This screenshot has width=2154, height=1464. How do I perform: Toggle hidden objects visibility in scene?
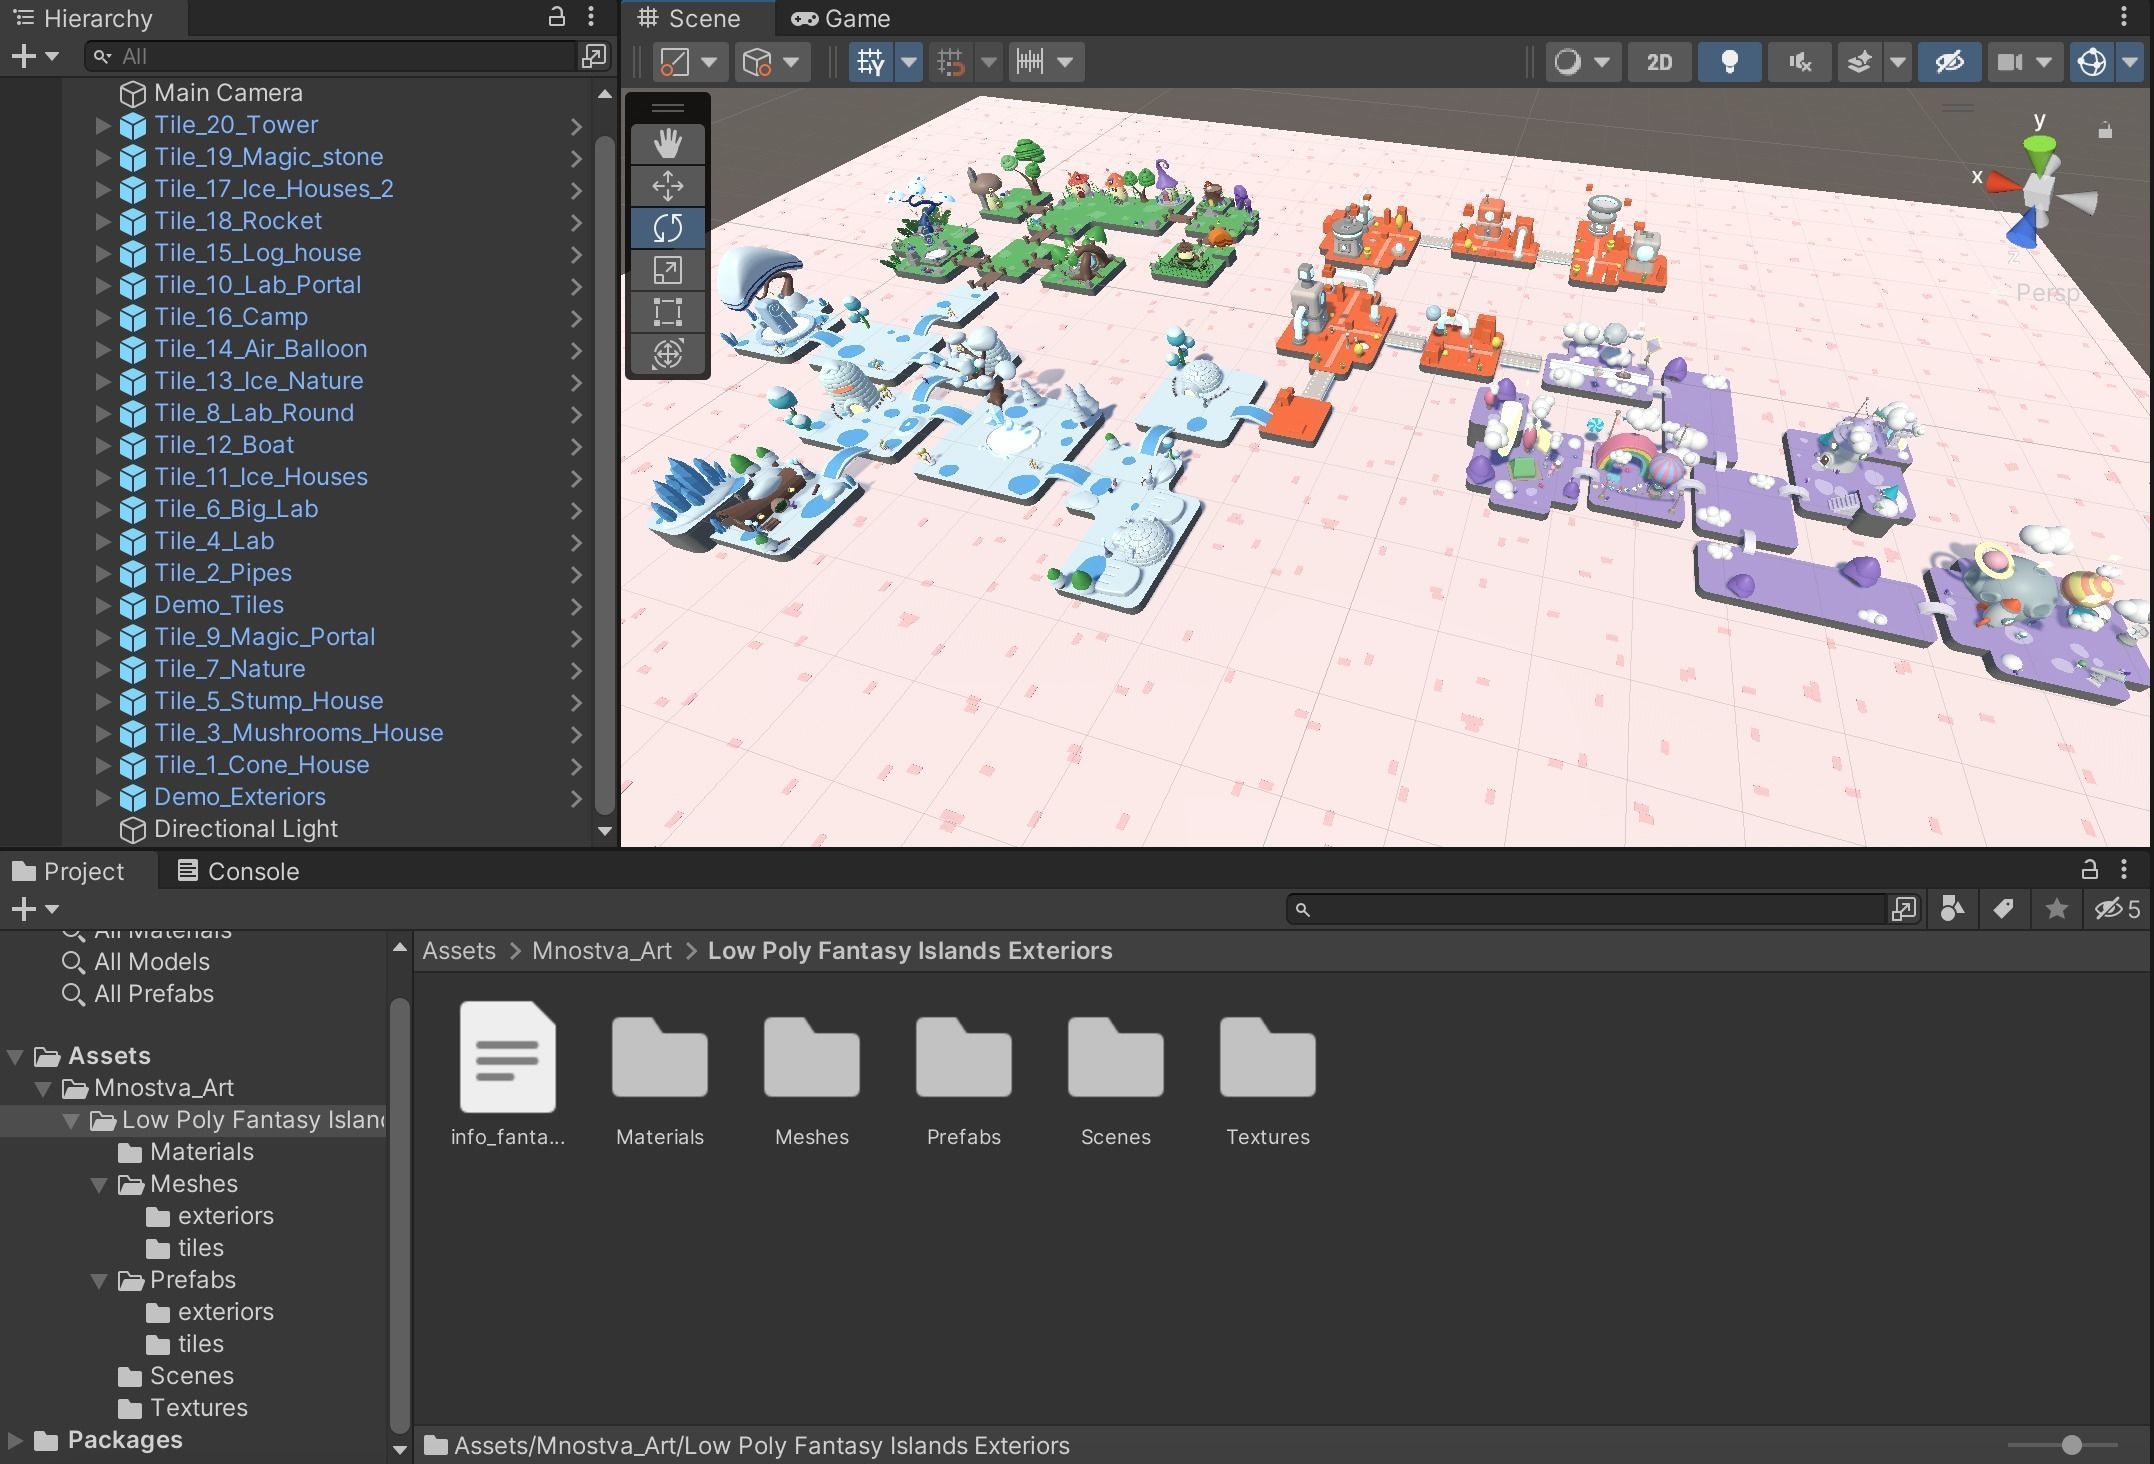pos(1949,62)
